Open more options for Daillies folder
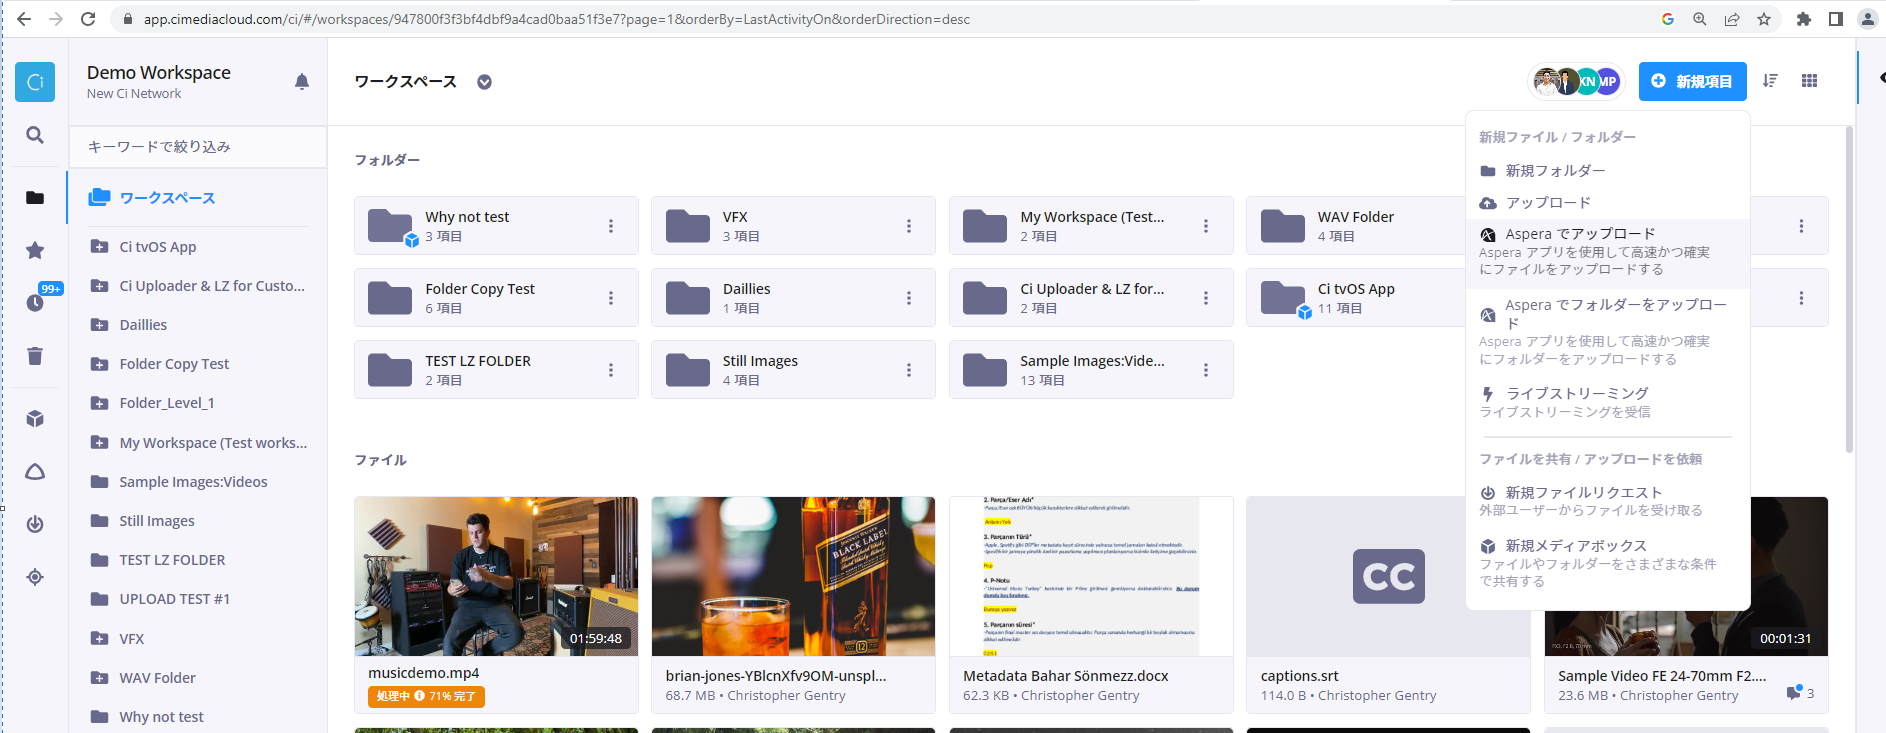 coord(909,298)
